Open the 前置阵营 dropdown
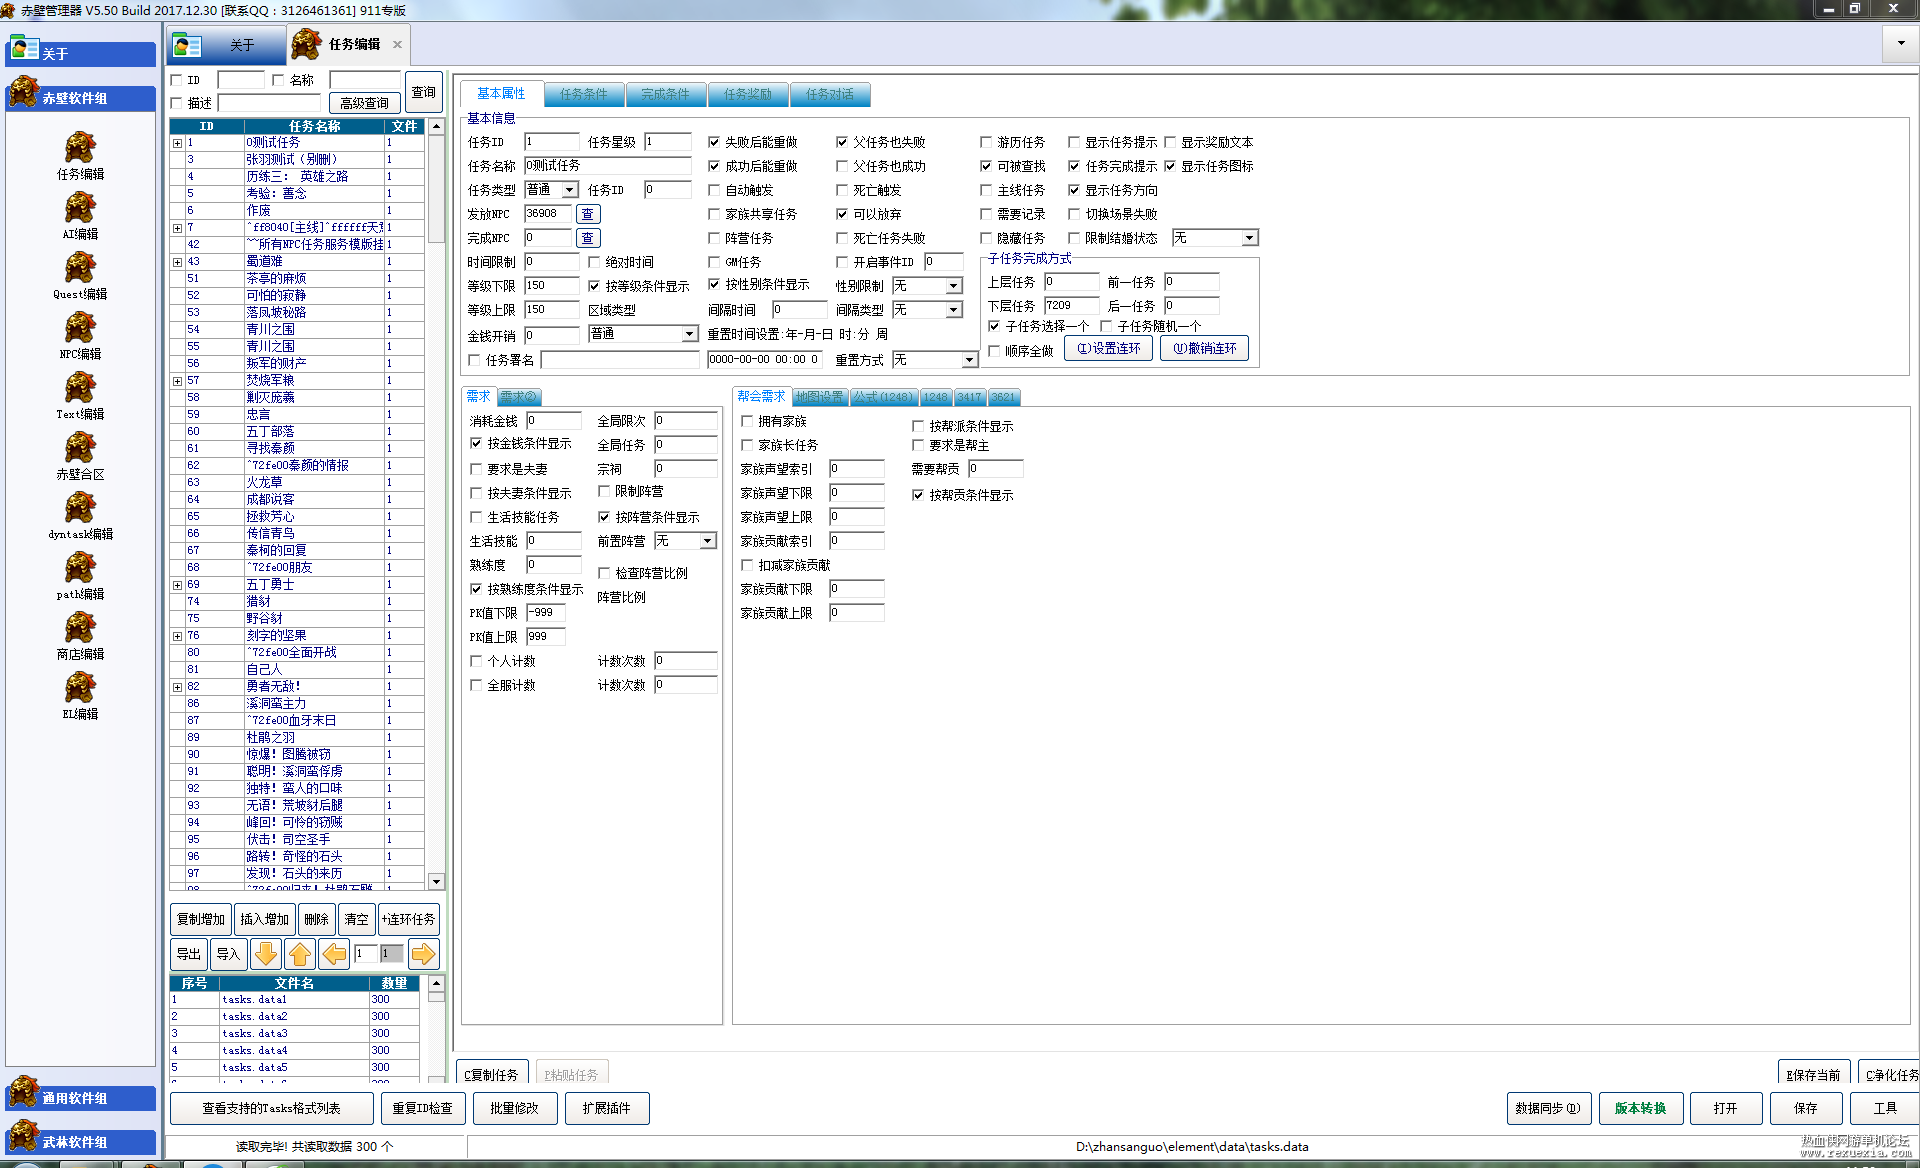1920x1168 pixels. [x=708, y=541]
